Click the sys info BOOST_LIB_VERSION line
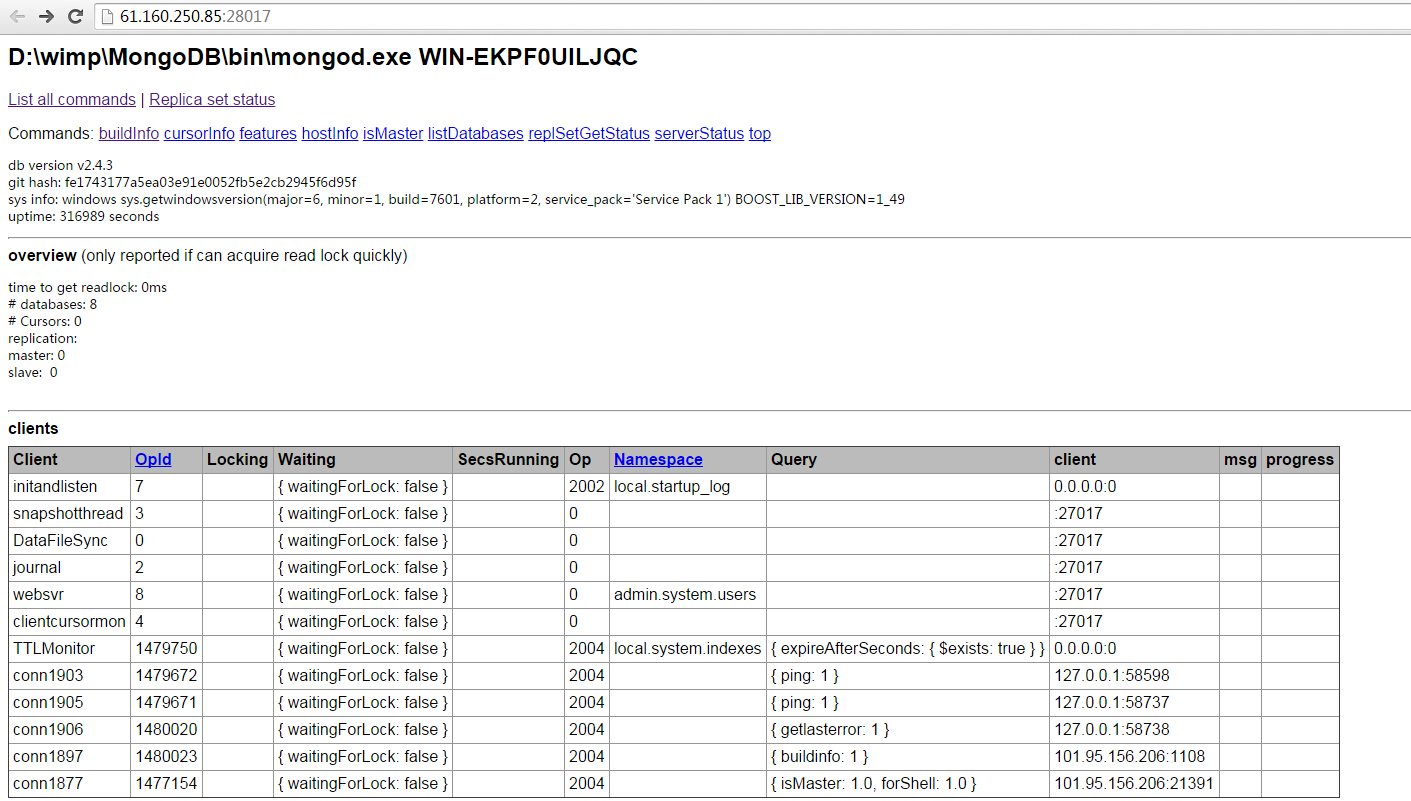1411x801 pixels. 456,199
